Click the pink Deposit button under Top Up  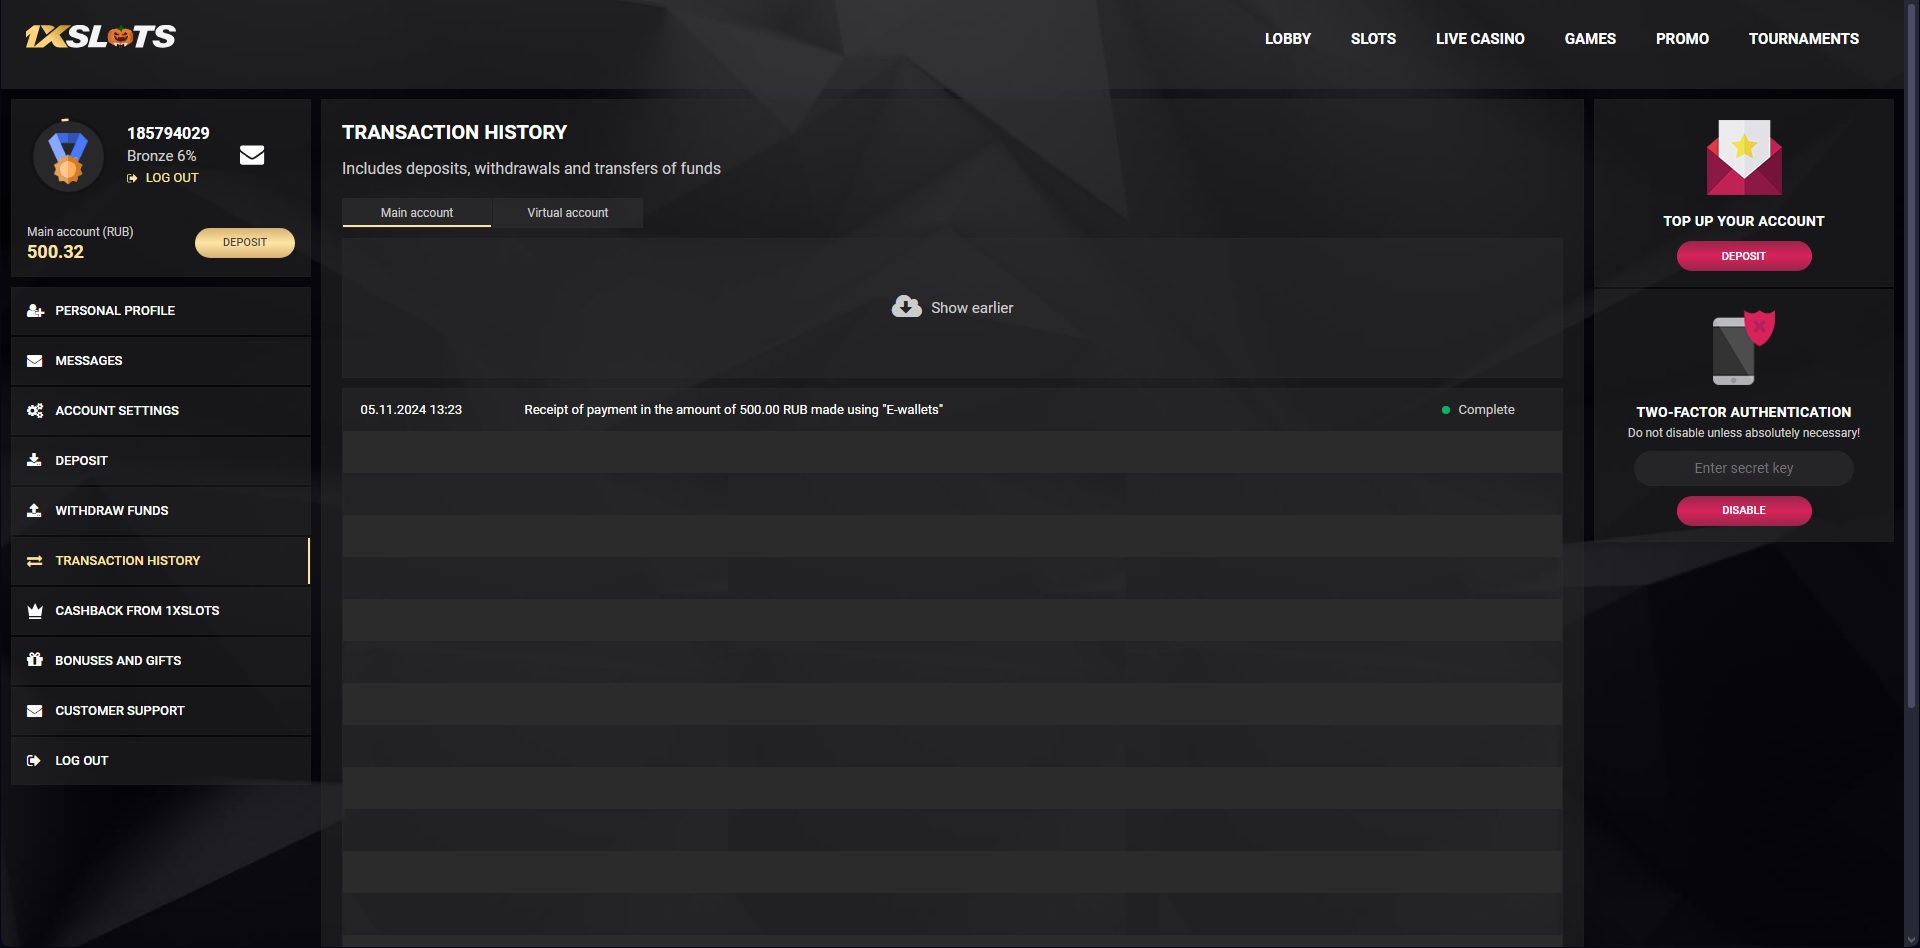click(x=1743, y=256)
